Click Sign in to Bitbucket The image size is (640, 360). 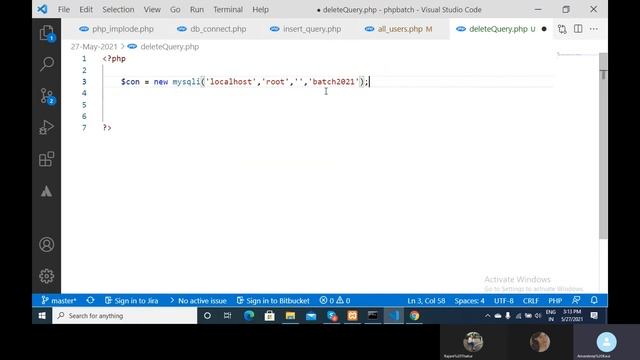[273, 301]
